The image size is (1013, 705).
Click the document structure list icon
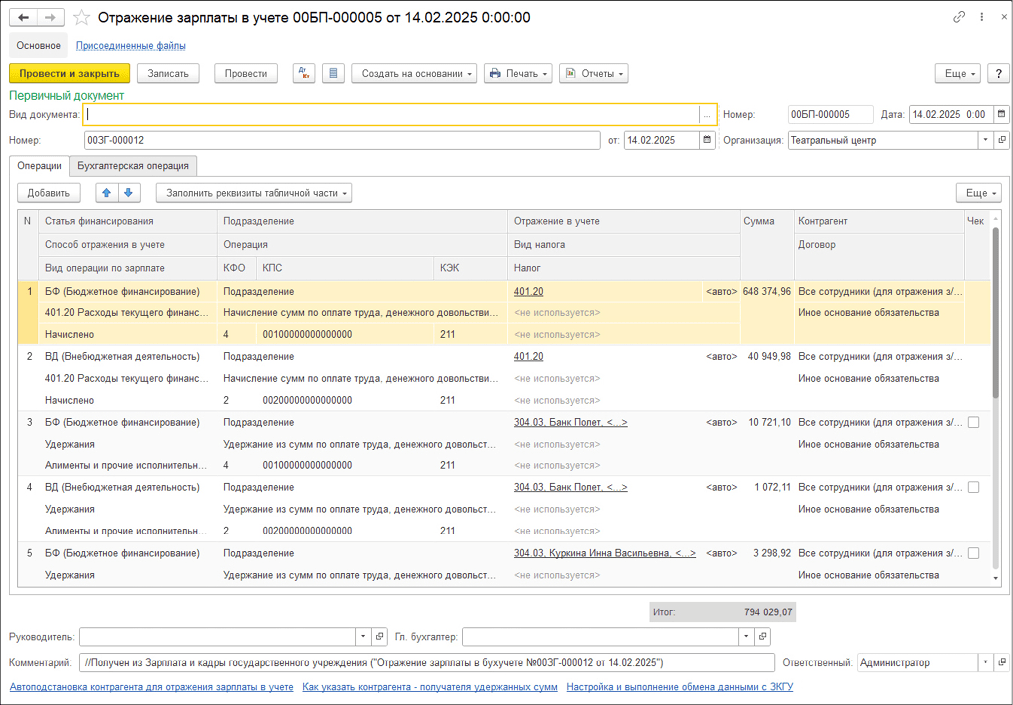pos(333,73)
